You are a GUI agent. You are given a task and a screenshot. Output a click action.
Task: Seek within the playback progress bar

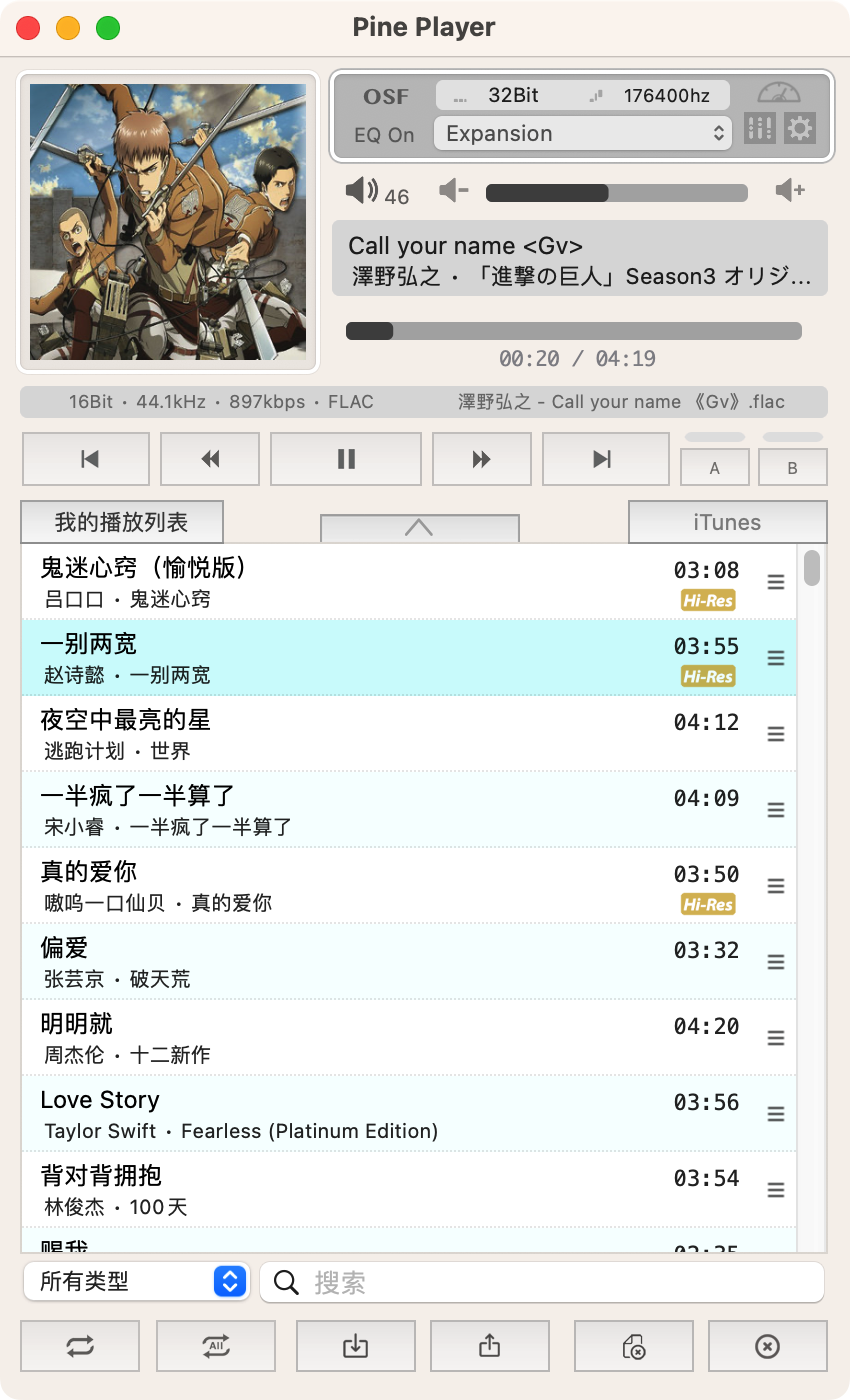click(x=574, y=331)
